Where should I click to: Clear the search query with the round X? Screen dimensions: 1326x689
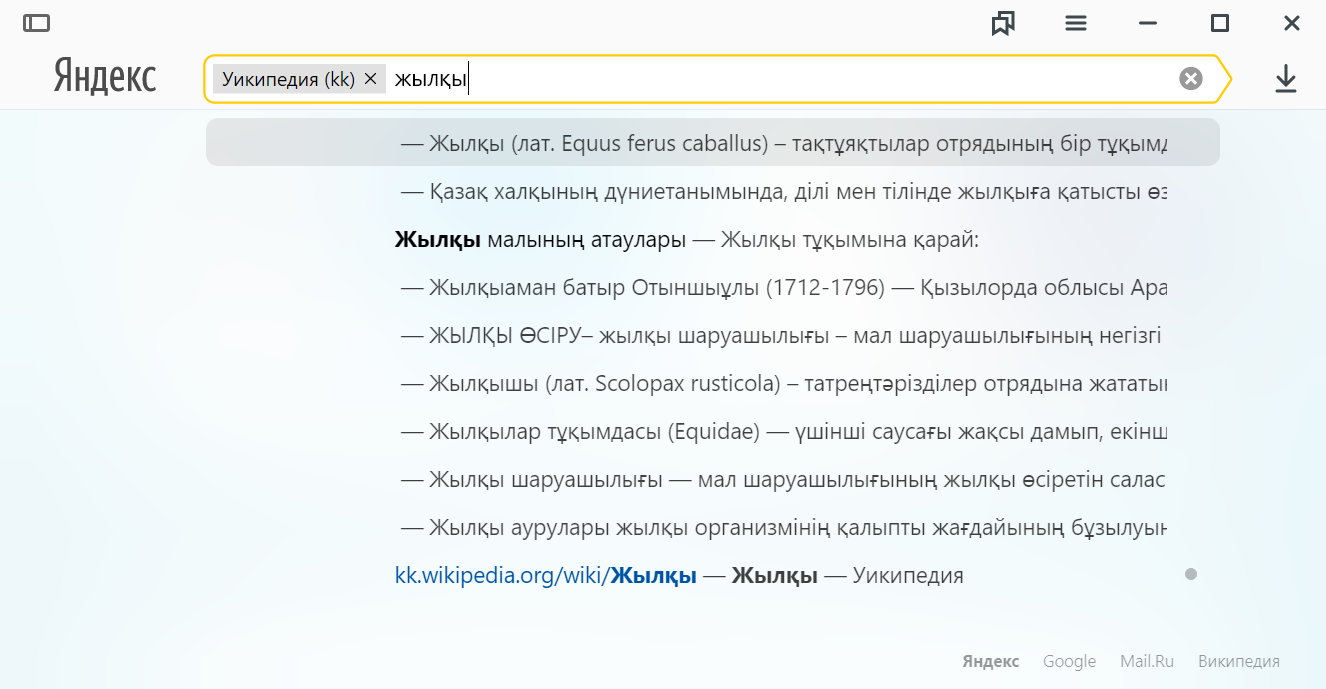coord(1191,79)
